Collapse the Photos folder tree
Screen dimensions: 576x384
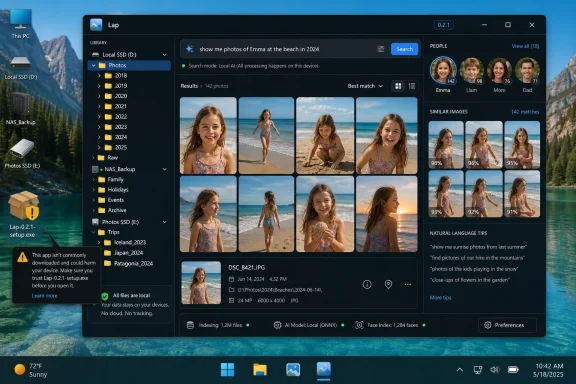point(94,65)
